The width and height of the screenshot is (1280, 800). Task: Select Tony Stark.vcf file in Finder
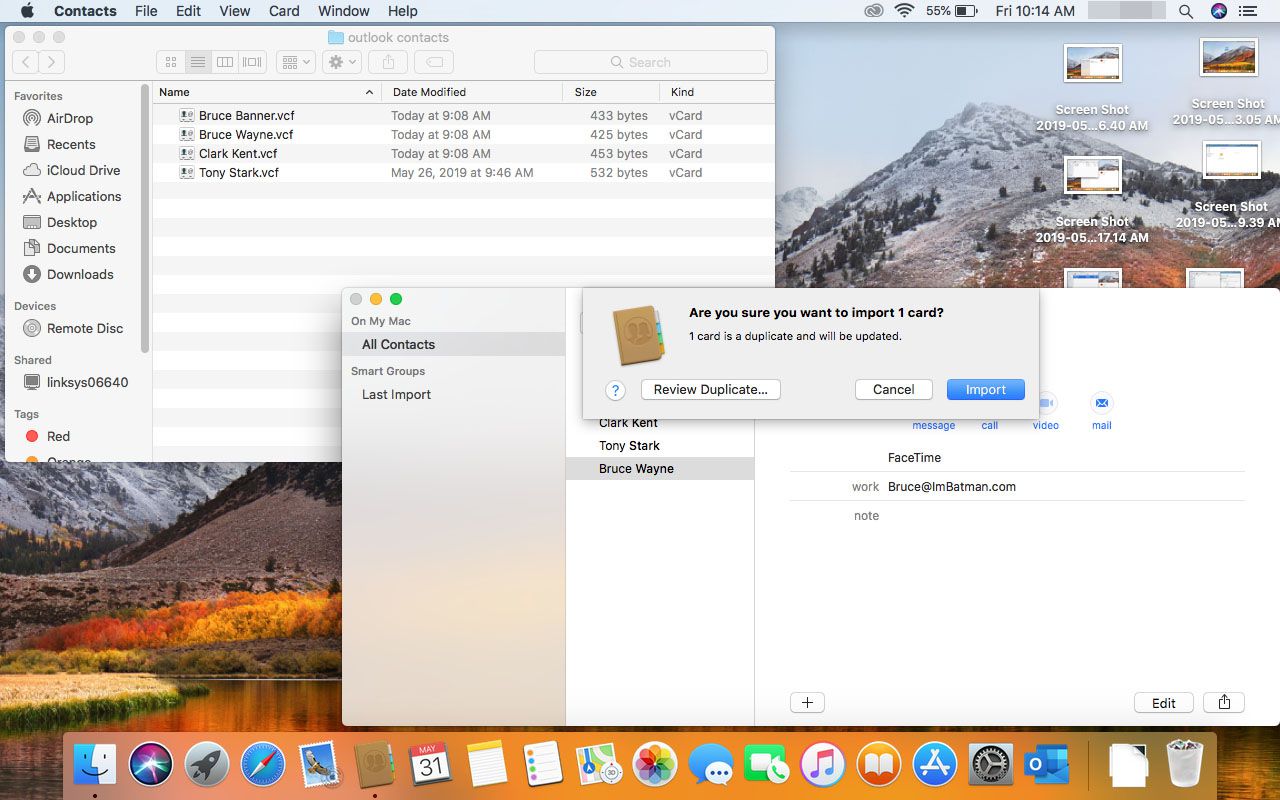(x=464, y=173)
